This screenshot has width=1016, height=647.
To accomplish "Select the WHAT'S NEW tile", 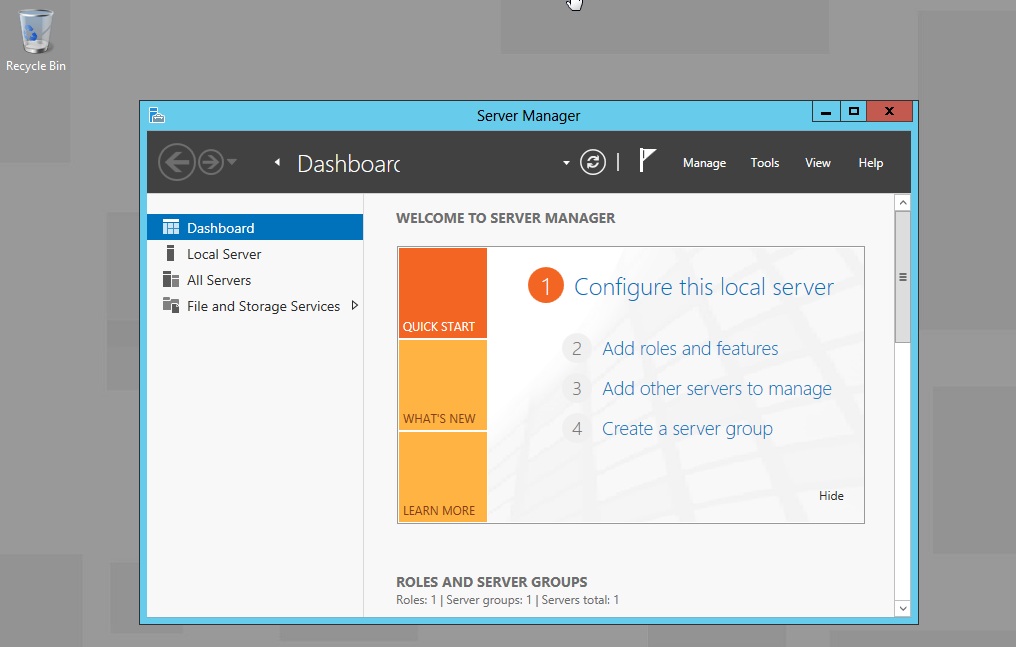I will coord(443,385).
